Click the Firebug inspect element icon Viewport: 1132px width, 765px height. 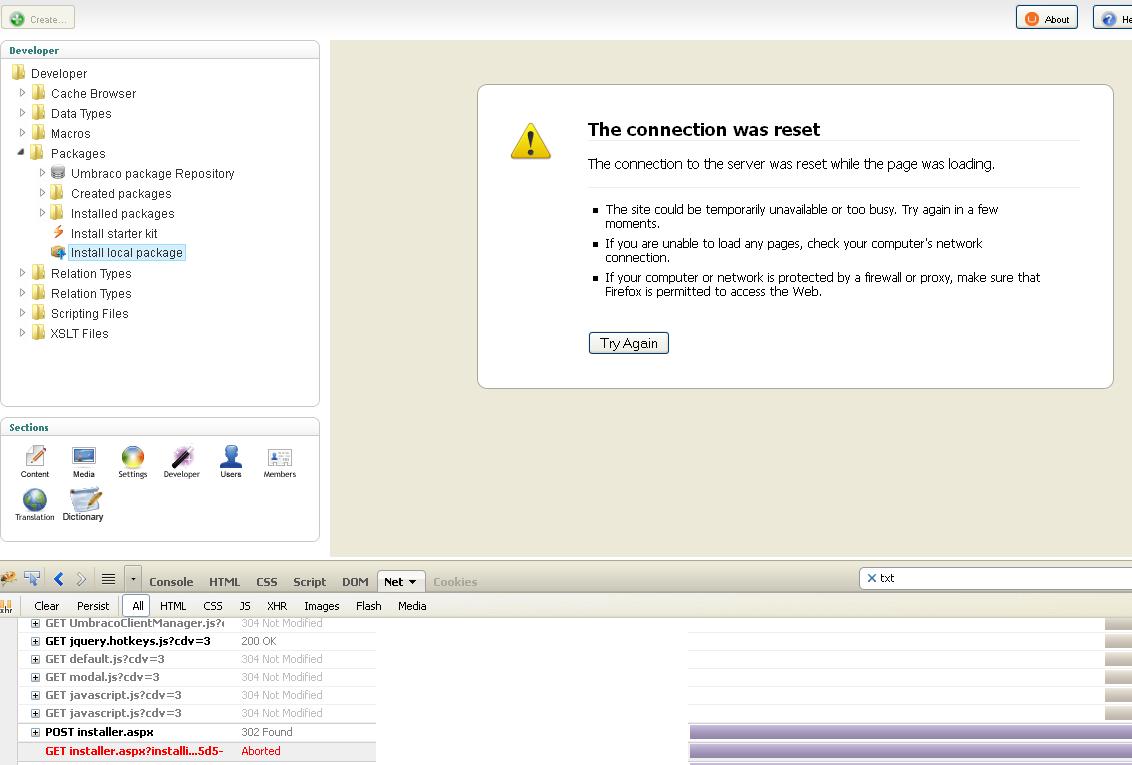pyautogui.click(x=32, y=579)
